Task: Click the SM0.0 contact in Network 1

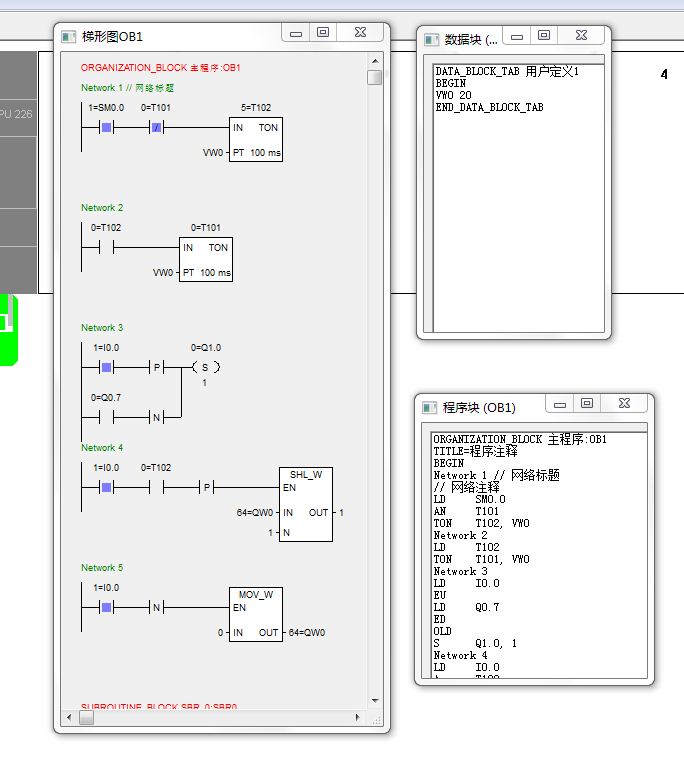Action: [106, 128]
